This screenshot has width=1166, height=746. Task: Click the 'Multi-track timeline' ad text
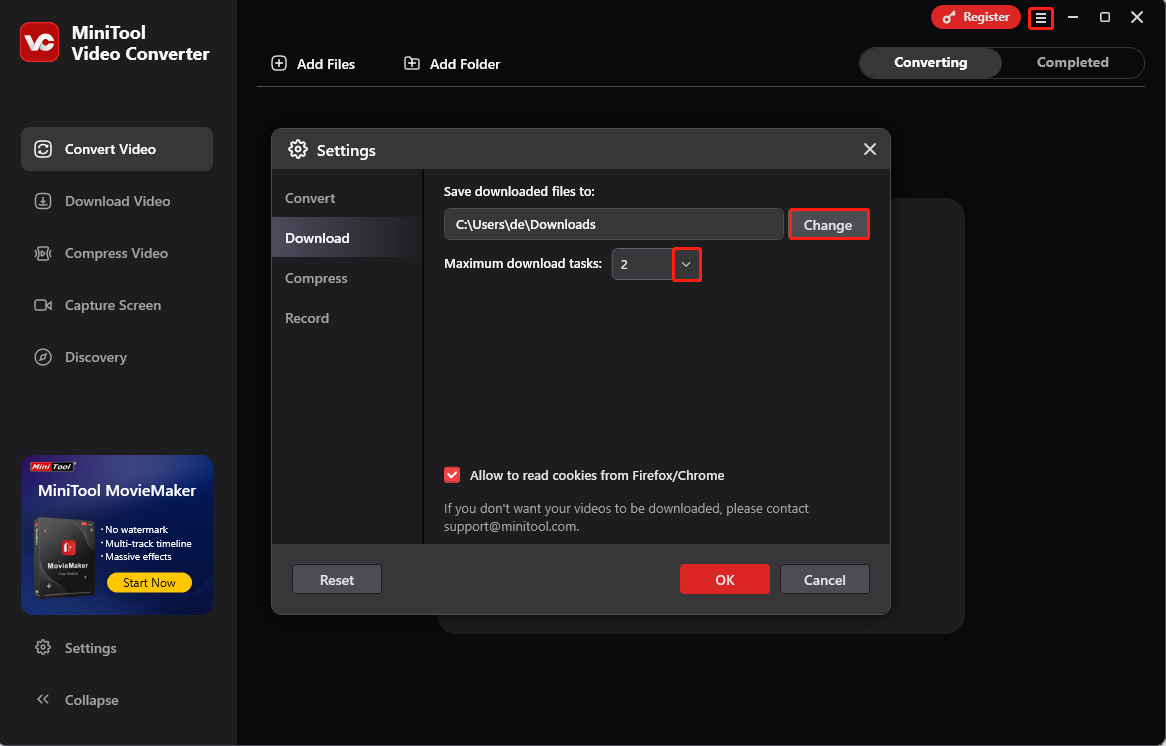point(149,543)
